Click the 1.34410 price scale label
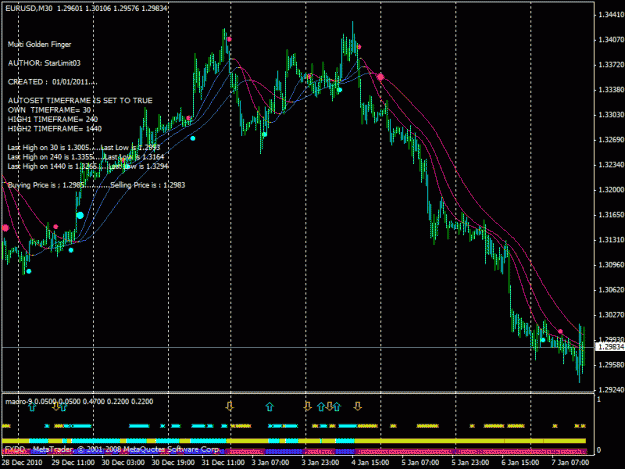 pos(611,15)
